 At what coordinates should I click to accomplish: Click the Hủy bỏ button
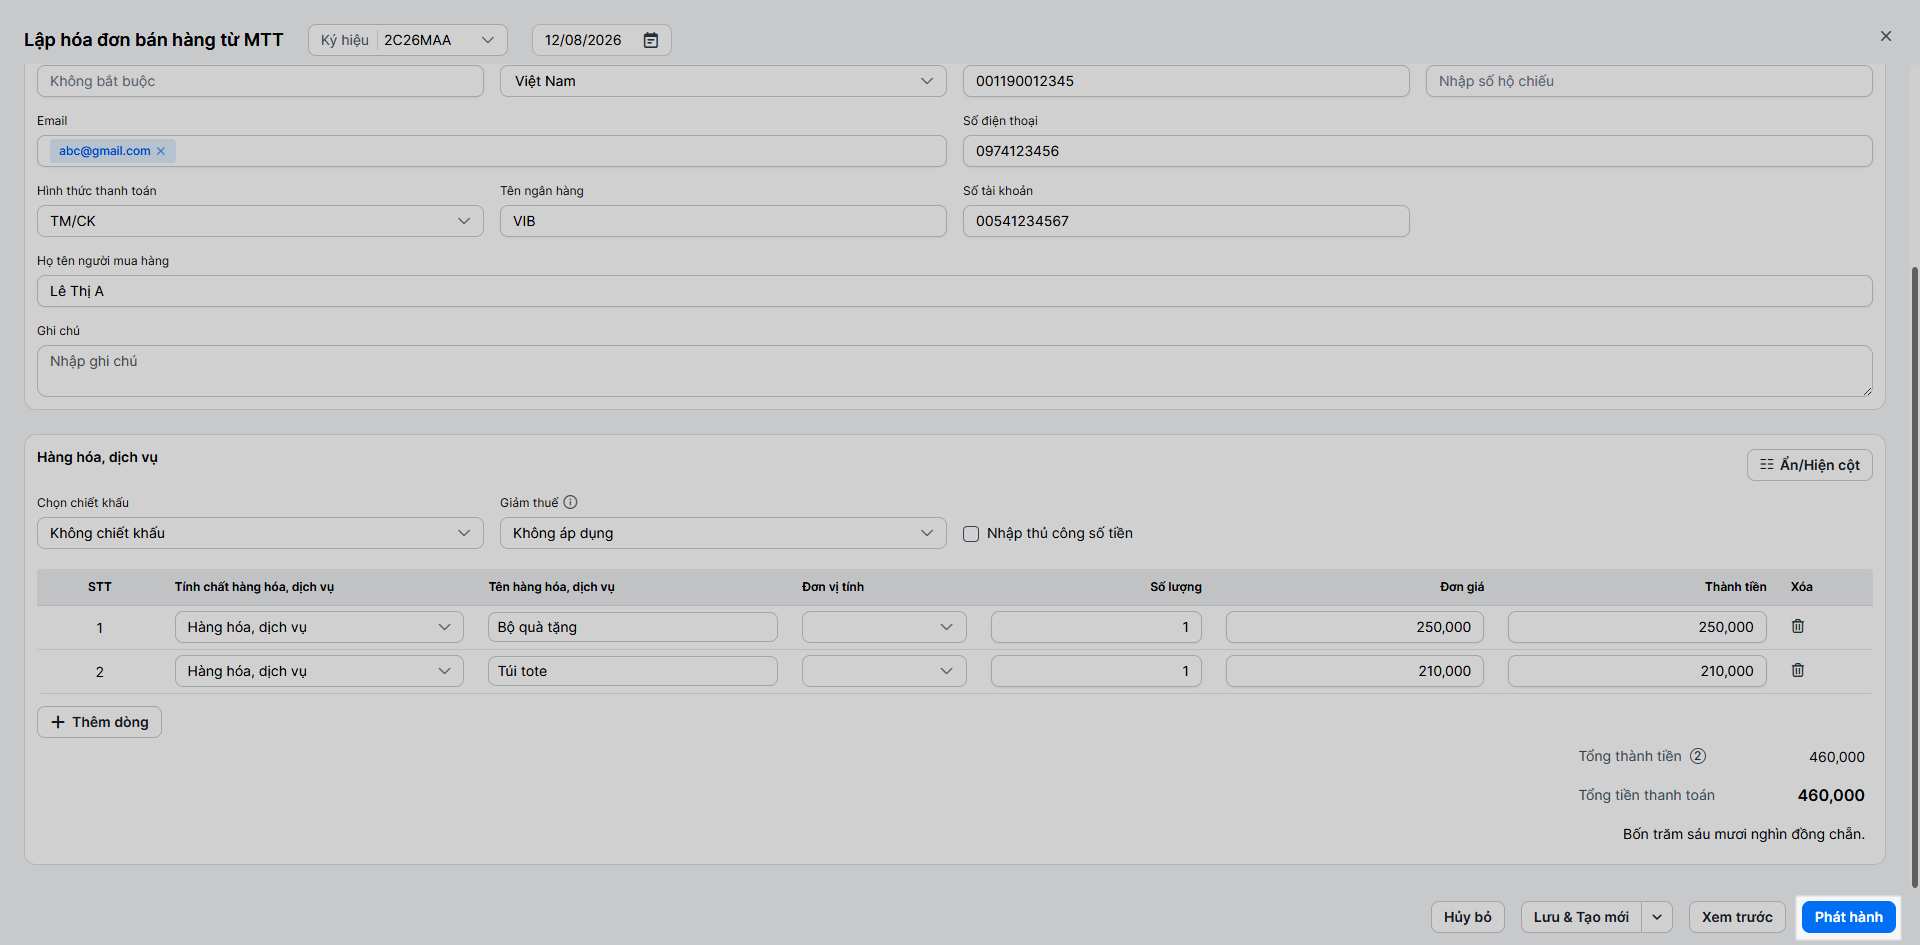pyautogui.click(x=1467, y=917)
